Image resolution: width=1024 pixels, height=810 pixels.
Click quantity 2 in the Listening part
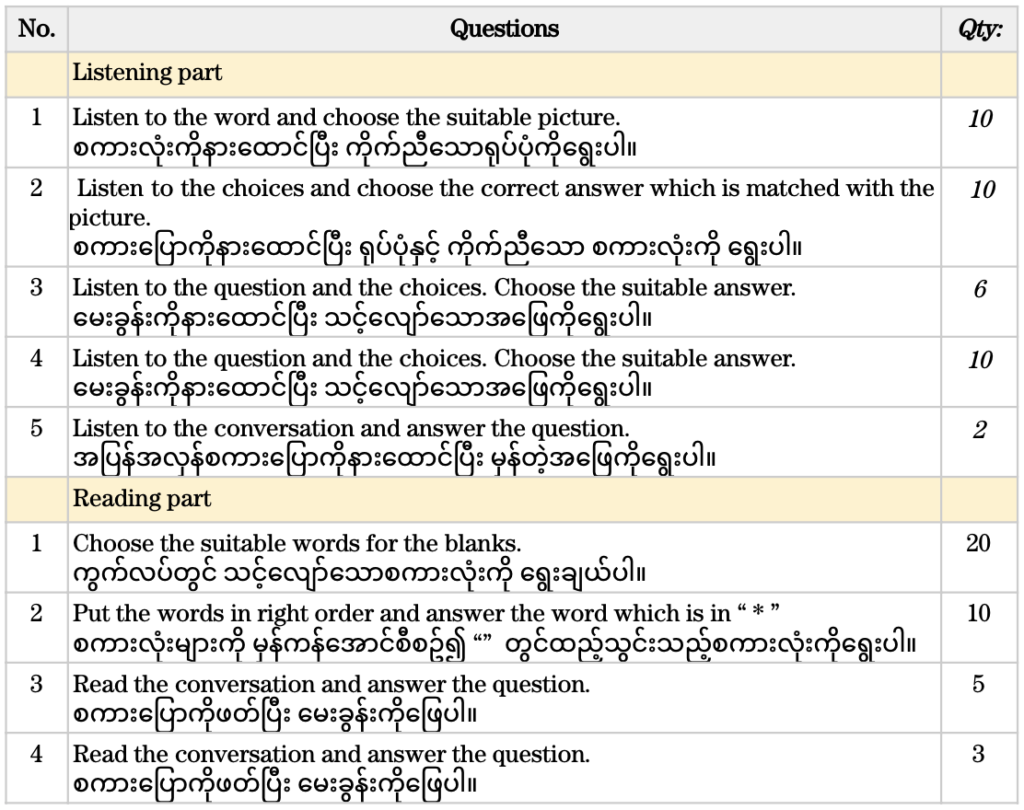click(979, 430)
